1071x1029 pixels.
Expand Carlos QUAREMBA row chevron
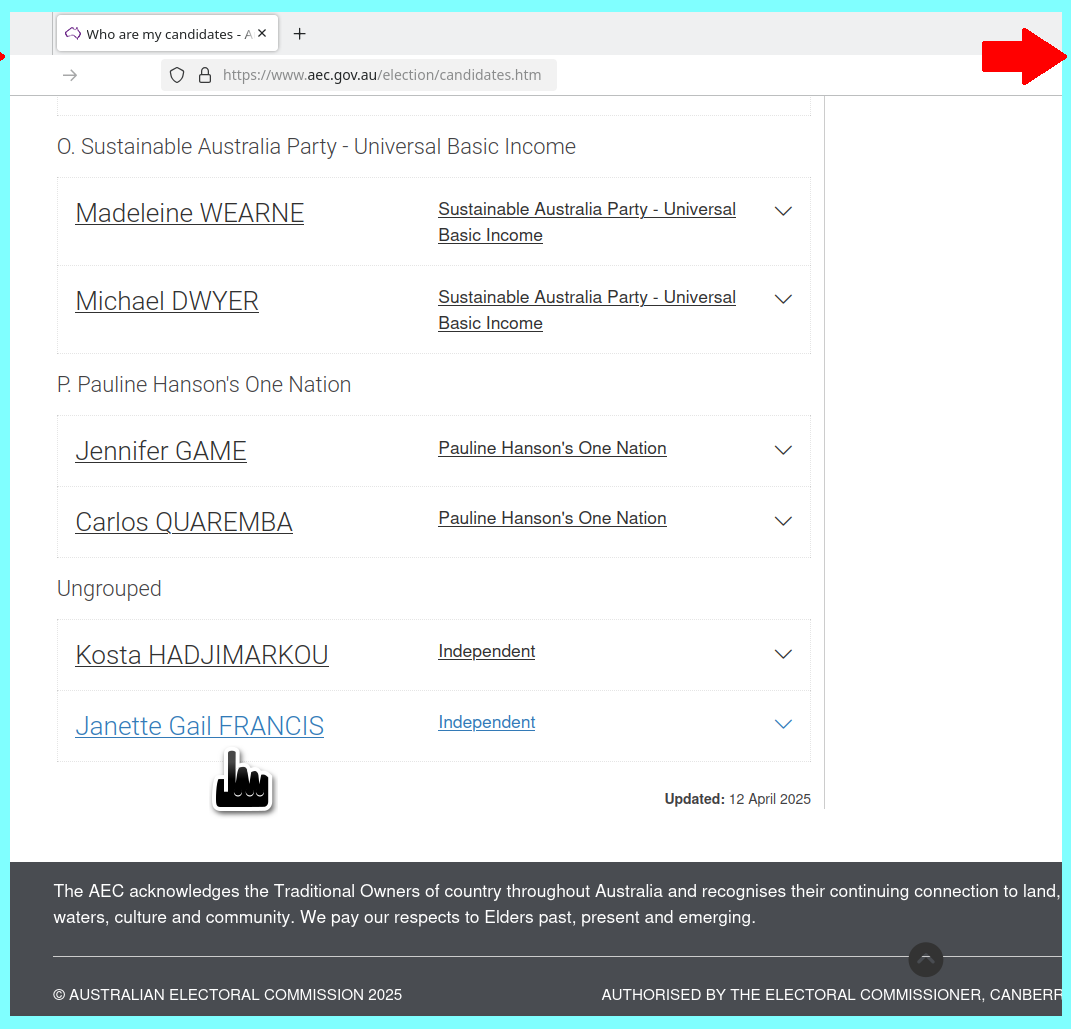click(x=783, y=521)
